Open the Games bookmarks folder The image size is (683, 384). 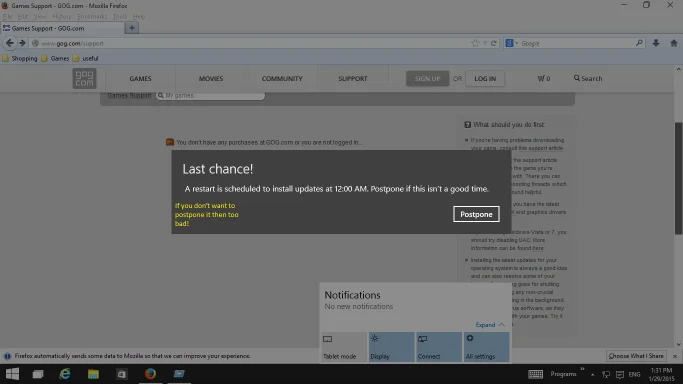(x=55, y=58)
